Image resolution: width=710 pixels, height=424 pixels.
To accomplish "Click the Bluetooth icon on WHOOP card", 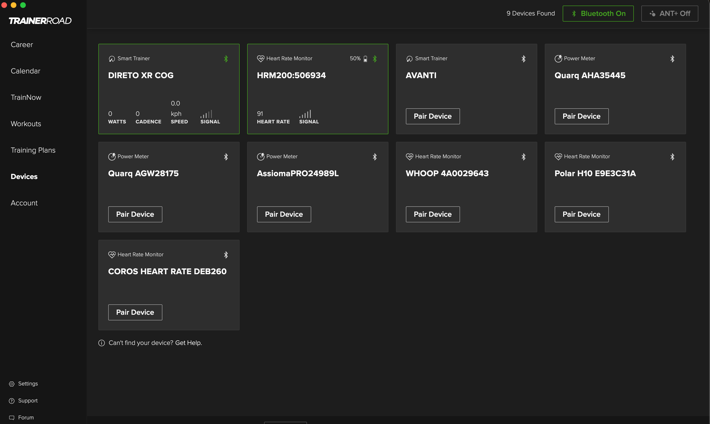I will (523, 157).
